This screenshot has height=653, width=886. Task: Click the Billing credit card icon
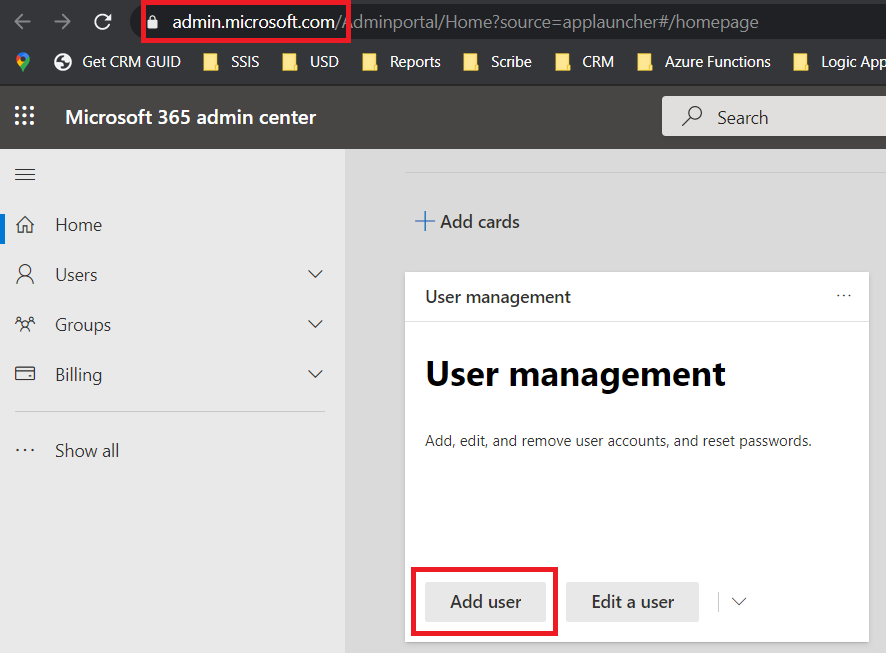(25, 373)
